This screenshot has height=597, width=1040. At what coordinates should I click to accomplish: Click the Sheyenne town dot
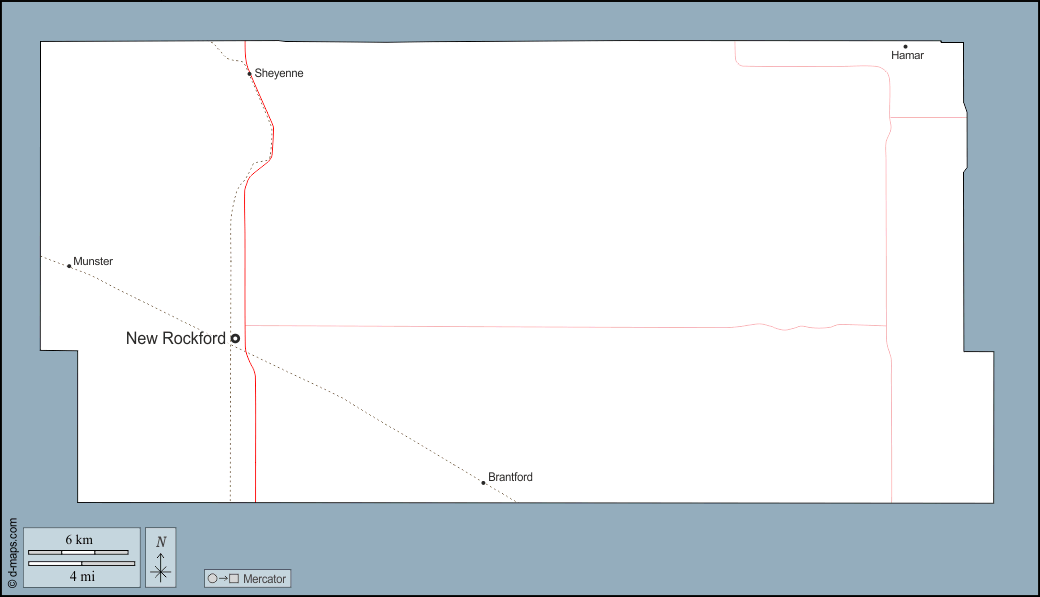pos(249,74)
